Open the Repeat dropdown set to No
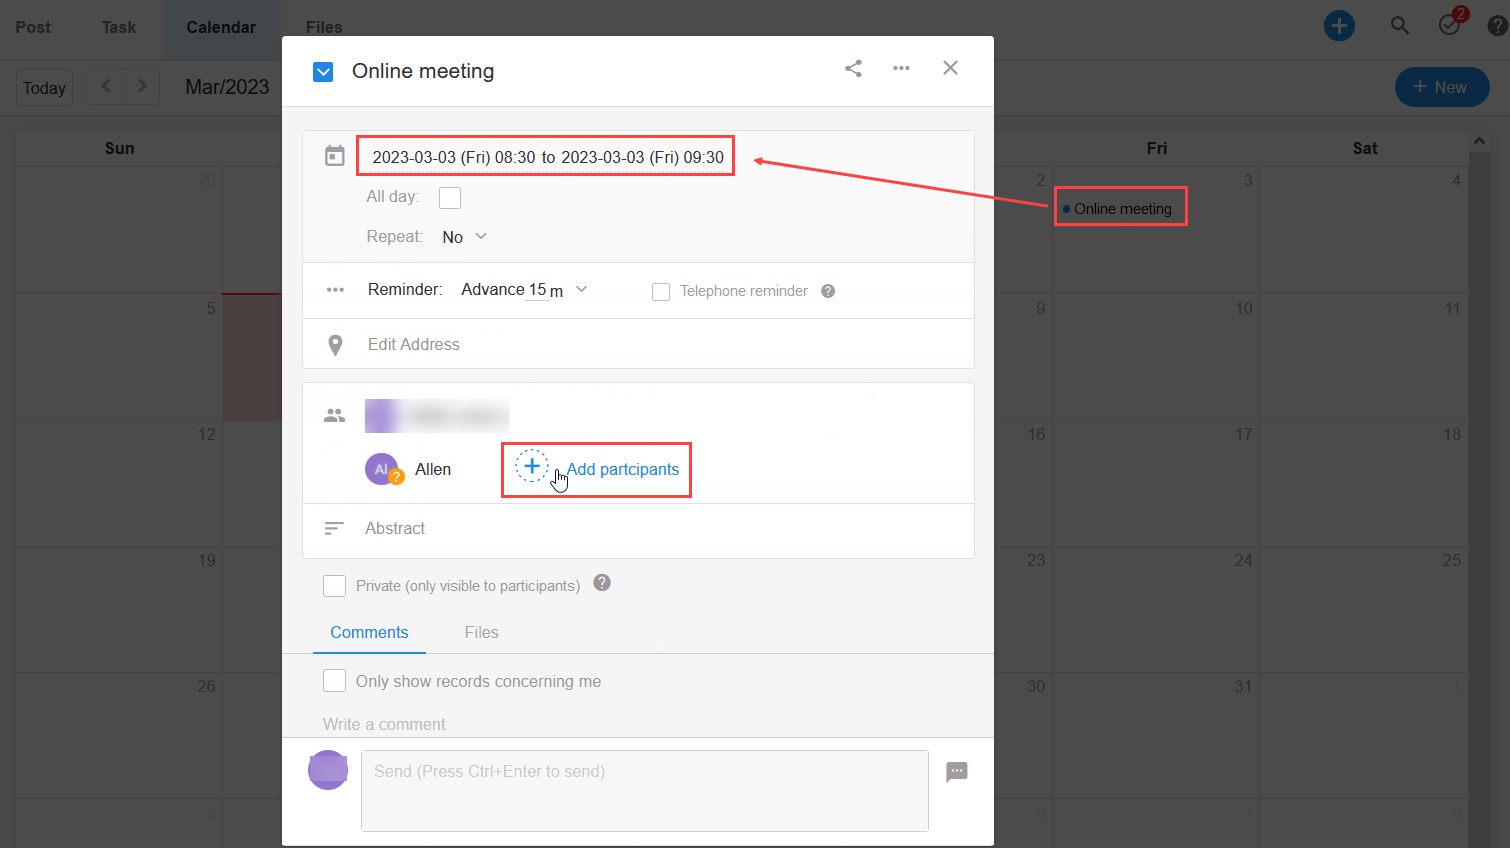1510x848 pixels. coord(465,237)
